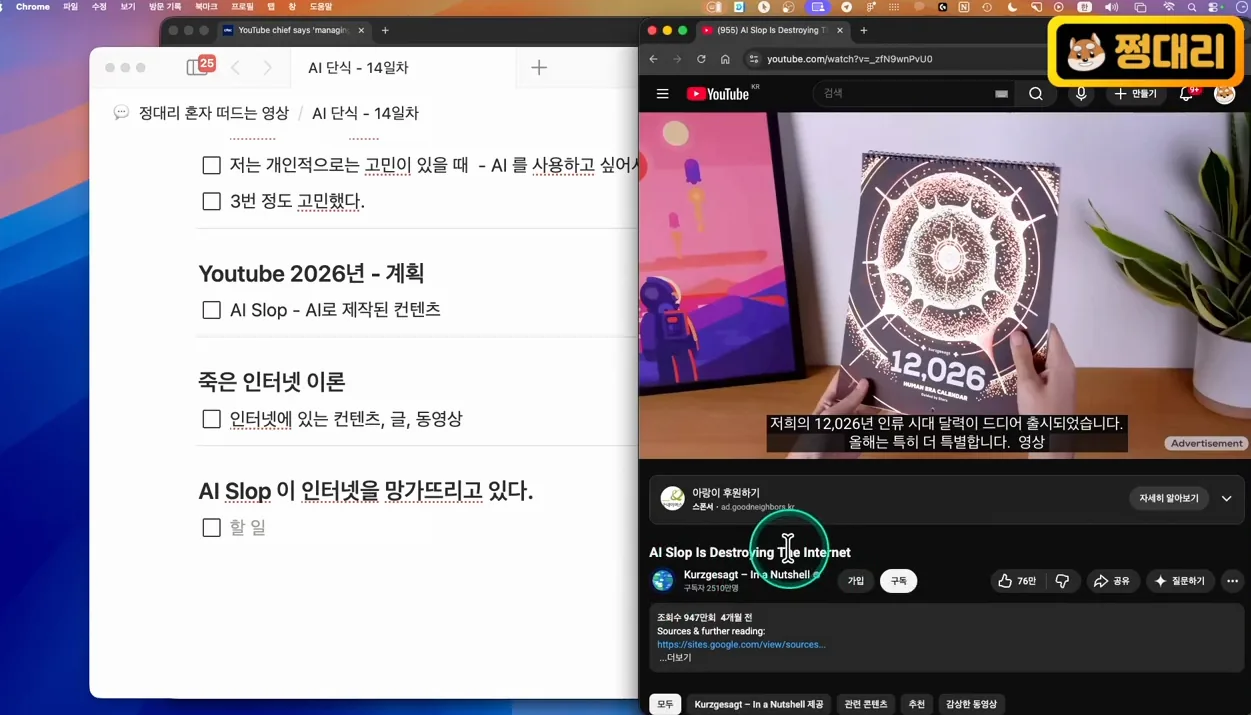Screen dimensions: 1251x715
Task: Click the YouTube search magnifier button
Action: (x=1036, y=94)
